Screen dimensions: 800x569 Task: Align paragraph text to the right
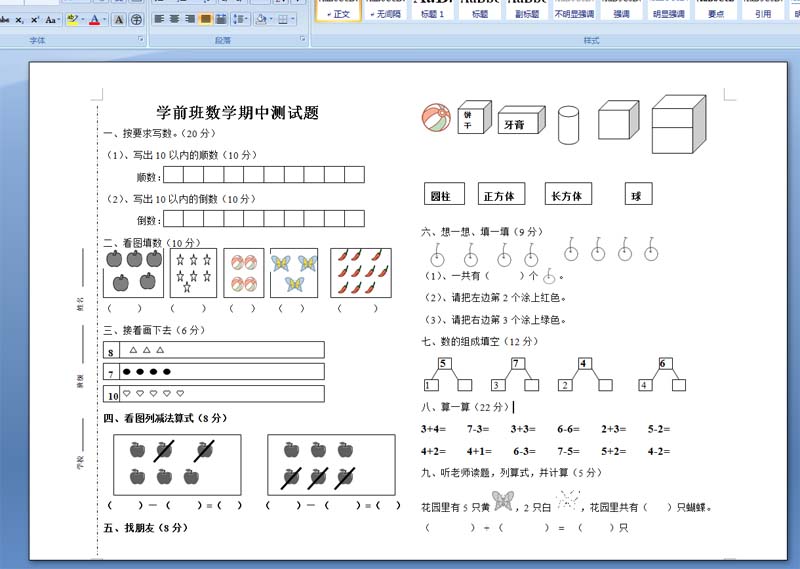click(190, 19)
